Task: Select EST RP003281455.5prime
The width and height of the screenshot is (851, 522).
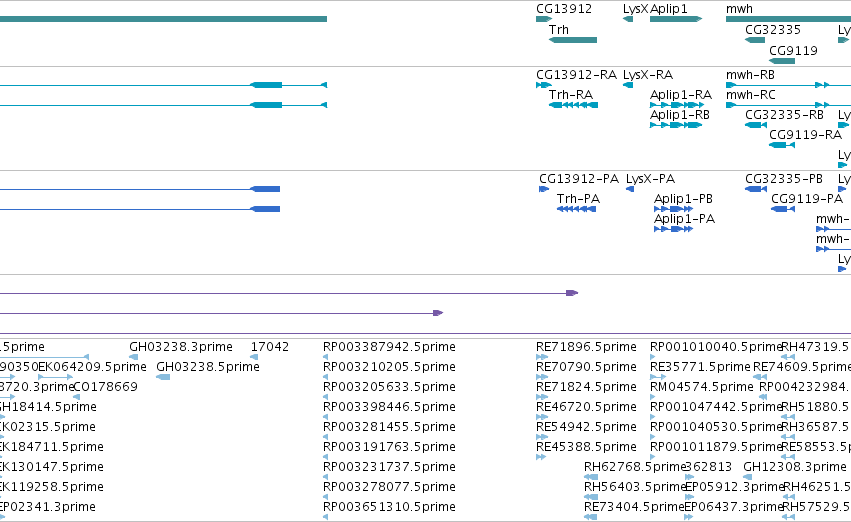Action: click(x=389, y=427)
